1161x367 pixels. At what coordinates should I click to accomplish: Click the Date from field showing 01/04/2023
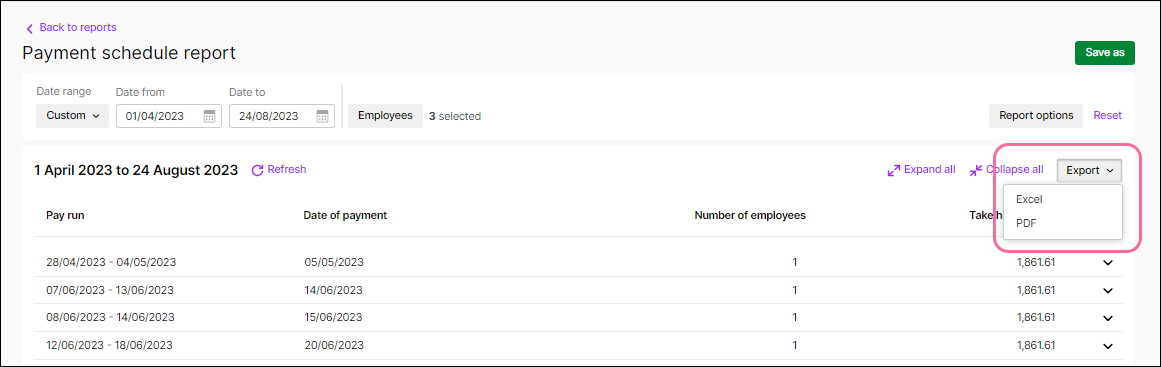[x=169, y=116]
